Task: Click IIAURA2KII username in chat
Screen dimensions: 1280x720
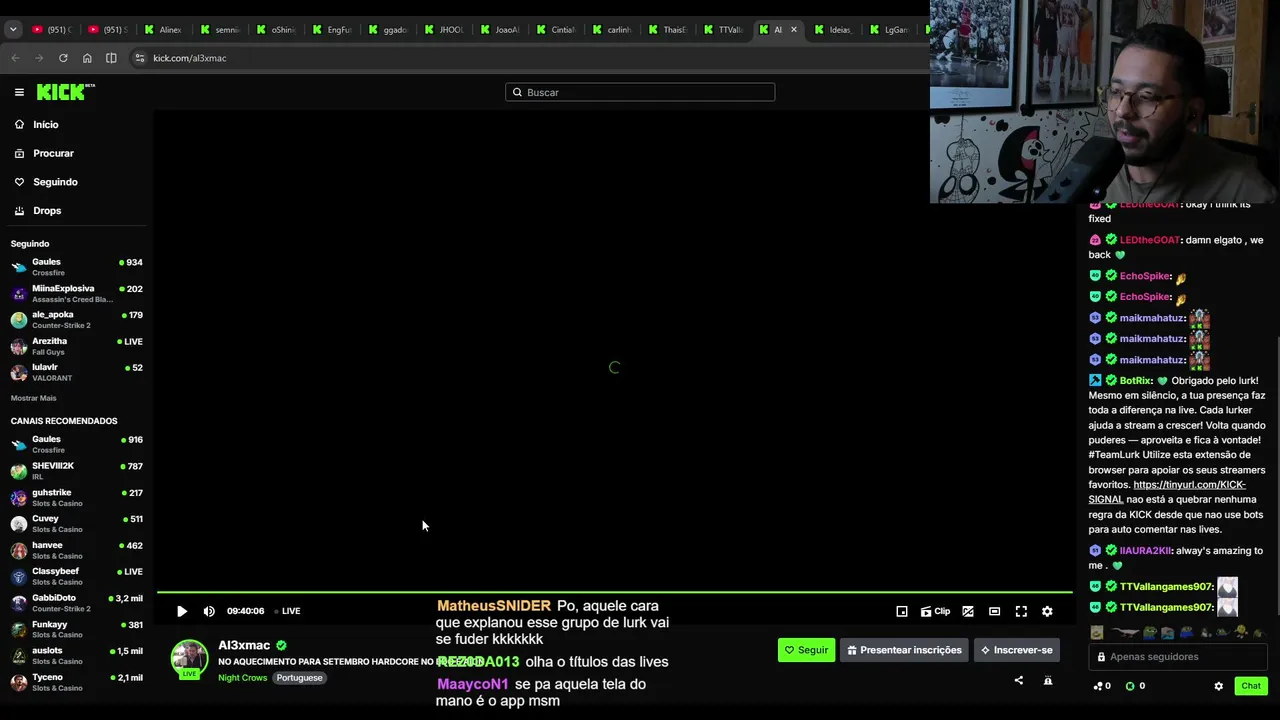Action: click(x=1146, y=551)
